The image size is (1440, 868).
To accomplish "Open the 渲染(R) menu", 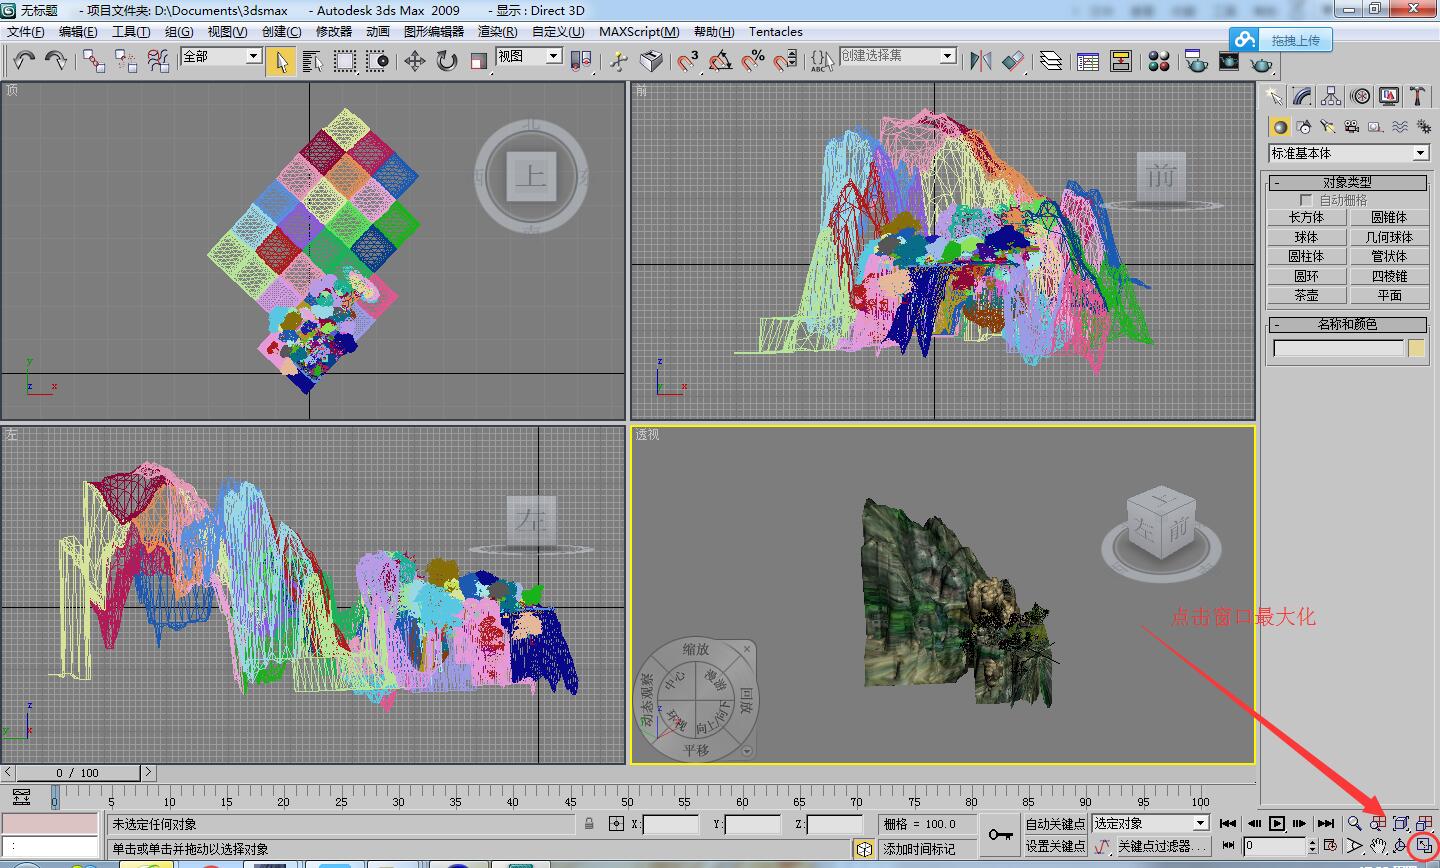I will pos(497,32).
